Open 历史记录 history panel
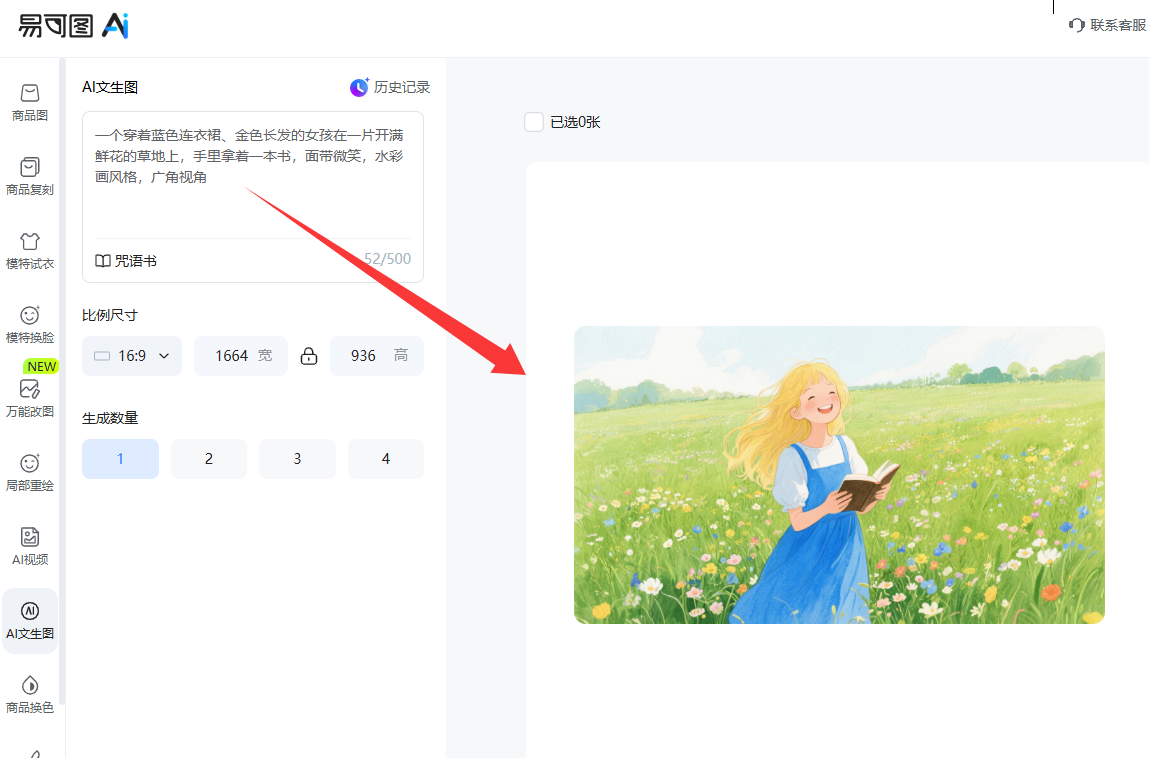1149x758 pixels. coord(390,87)
